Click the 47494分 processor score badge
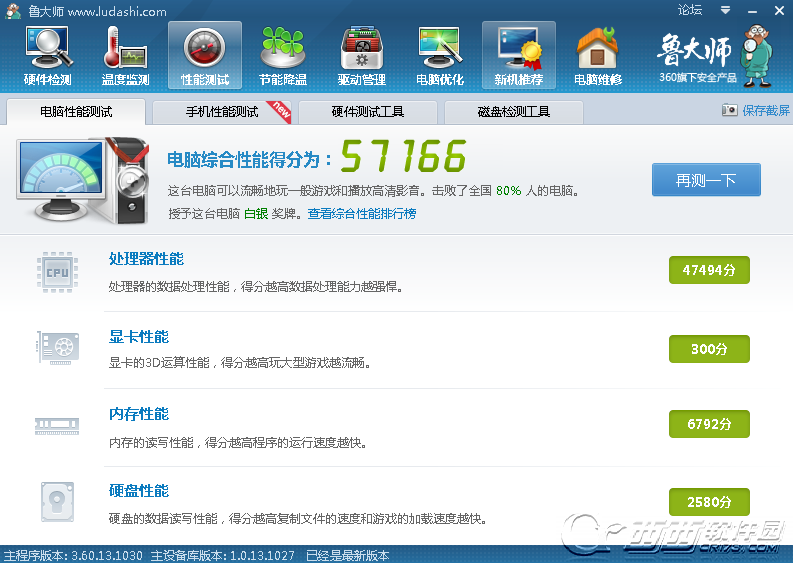793x563 pixels. [x=709, y=270]
